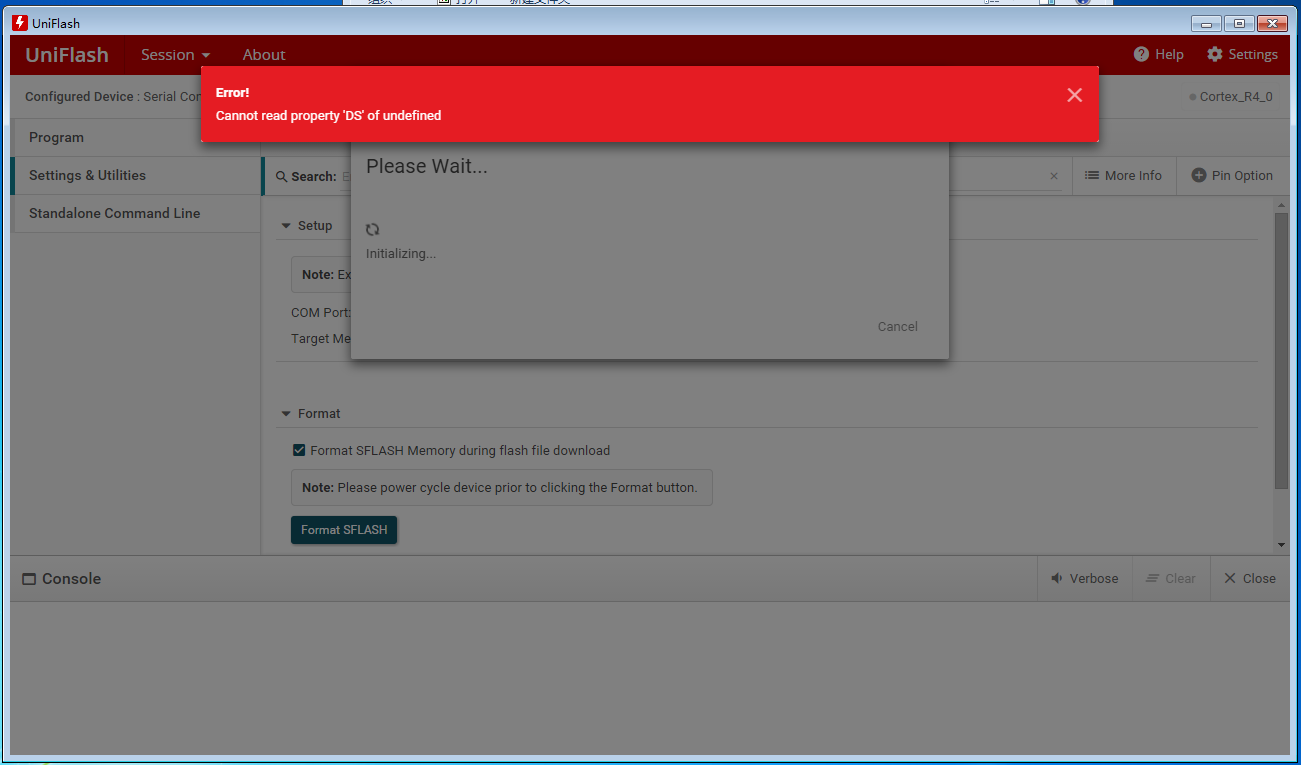This screenshot has width=1301, height=765.
Task: Click the scrollbar down arrow
Action: coord(1281,545)
